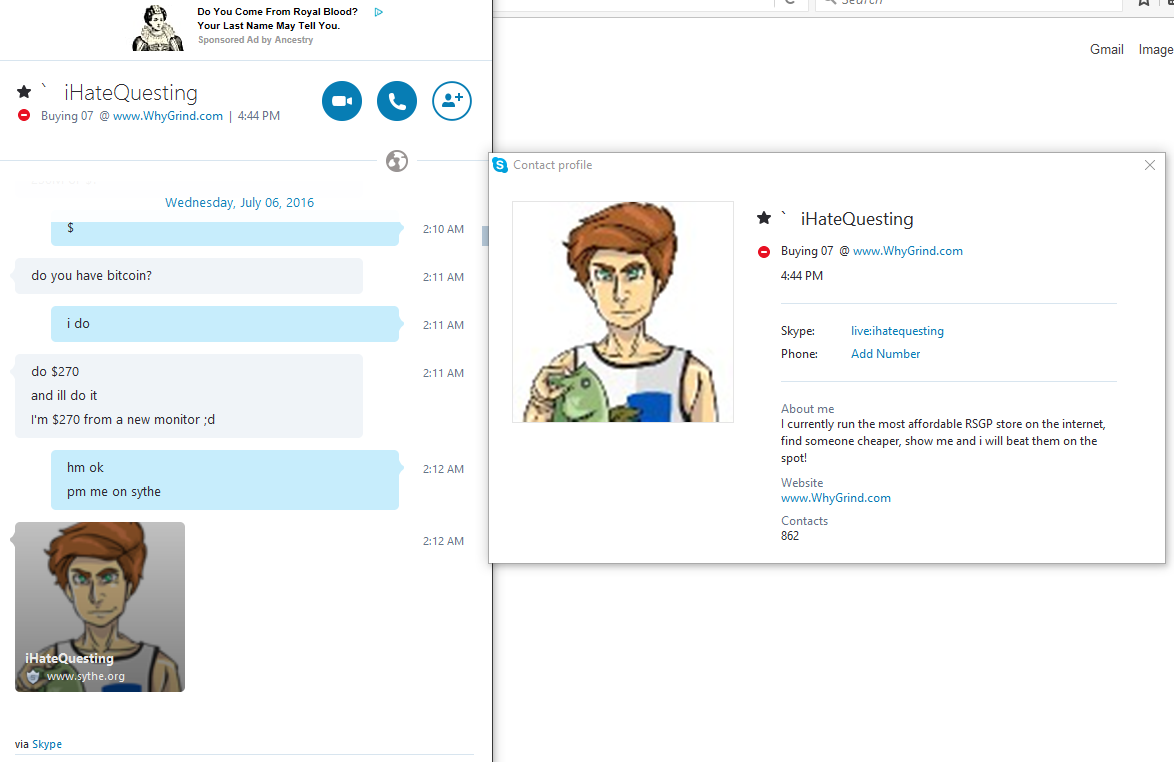Screen dimensions: 1174x762
Task: Click Add Number for the phone field
Action: click(885, 354)
